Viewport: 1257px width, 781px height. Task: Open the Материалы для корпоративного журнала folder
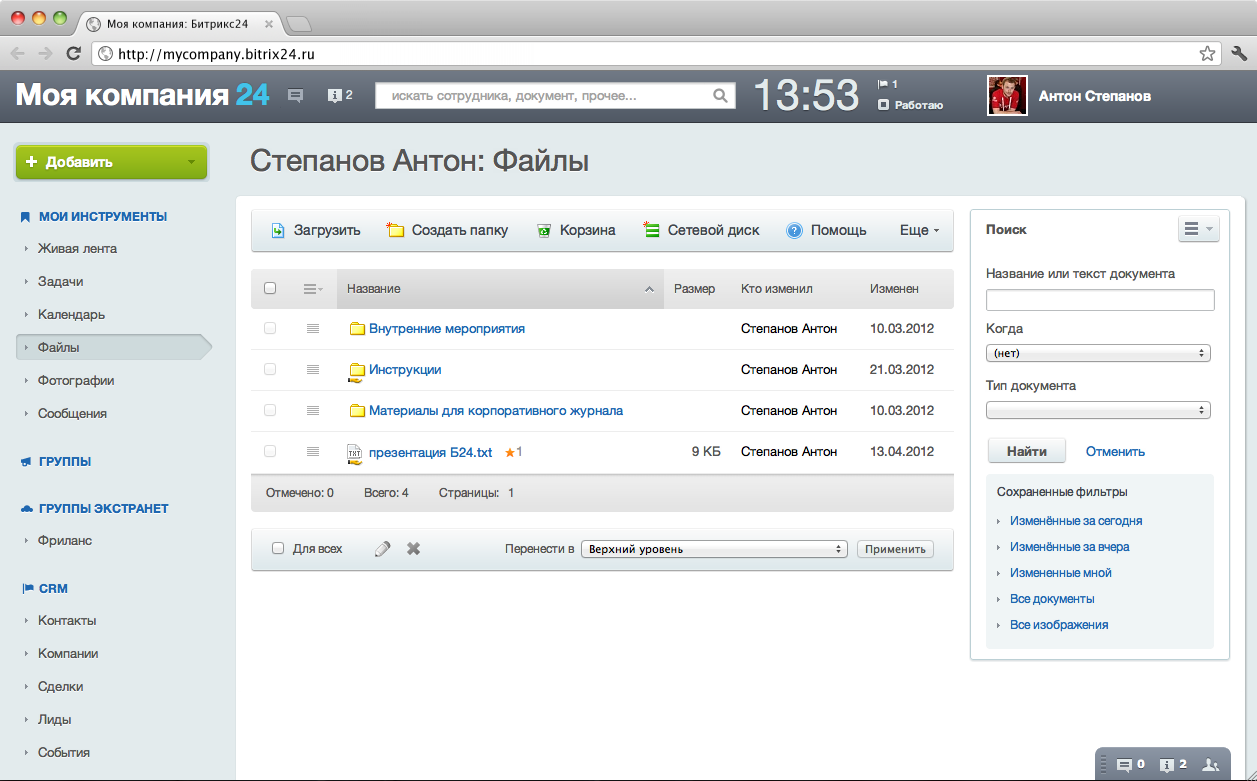(496, 410)
